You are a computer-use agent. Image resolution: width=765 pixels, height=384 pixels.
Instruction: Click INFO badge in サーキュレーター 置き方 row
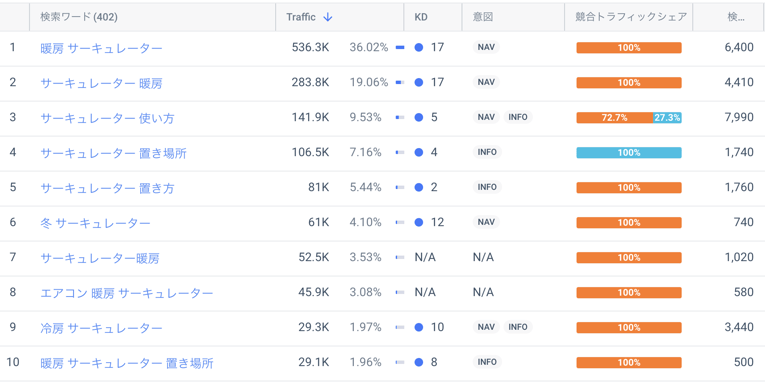[x=487, y=187]
